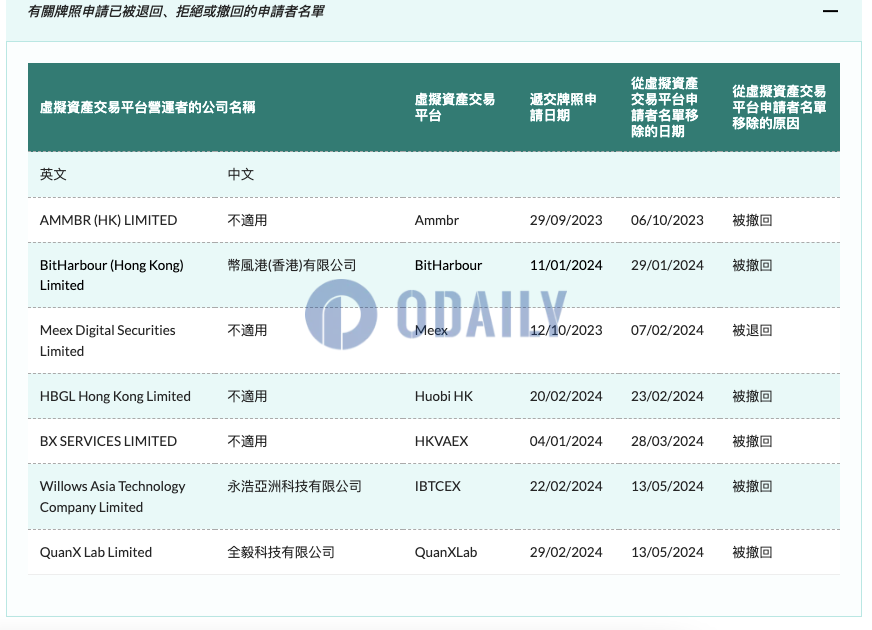Click the 29/09/2023 submission date

[x=566, y=220]
